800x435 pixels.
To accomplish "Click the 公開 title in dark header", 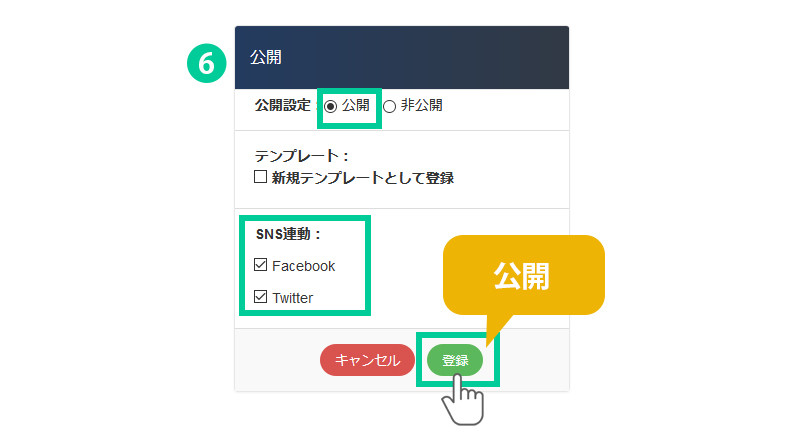I will pos(265,58).
